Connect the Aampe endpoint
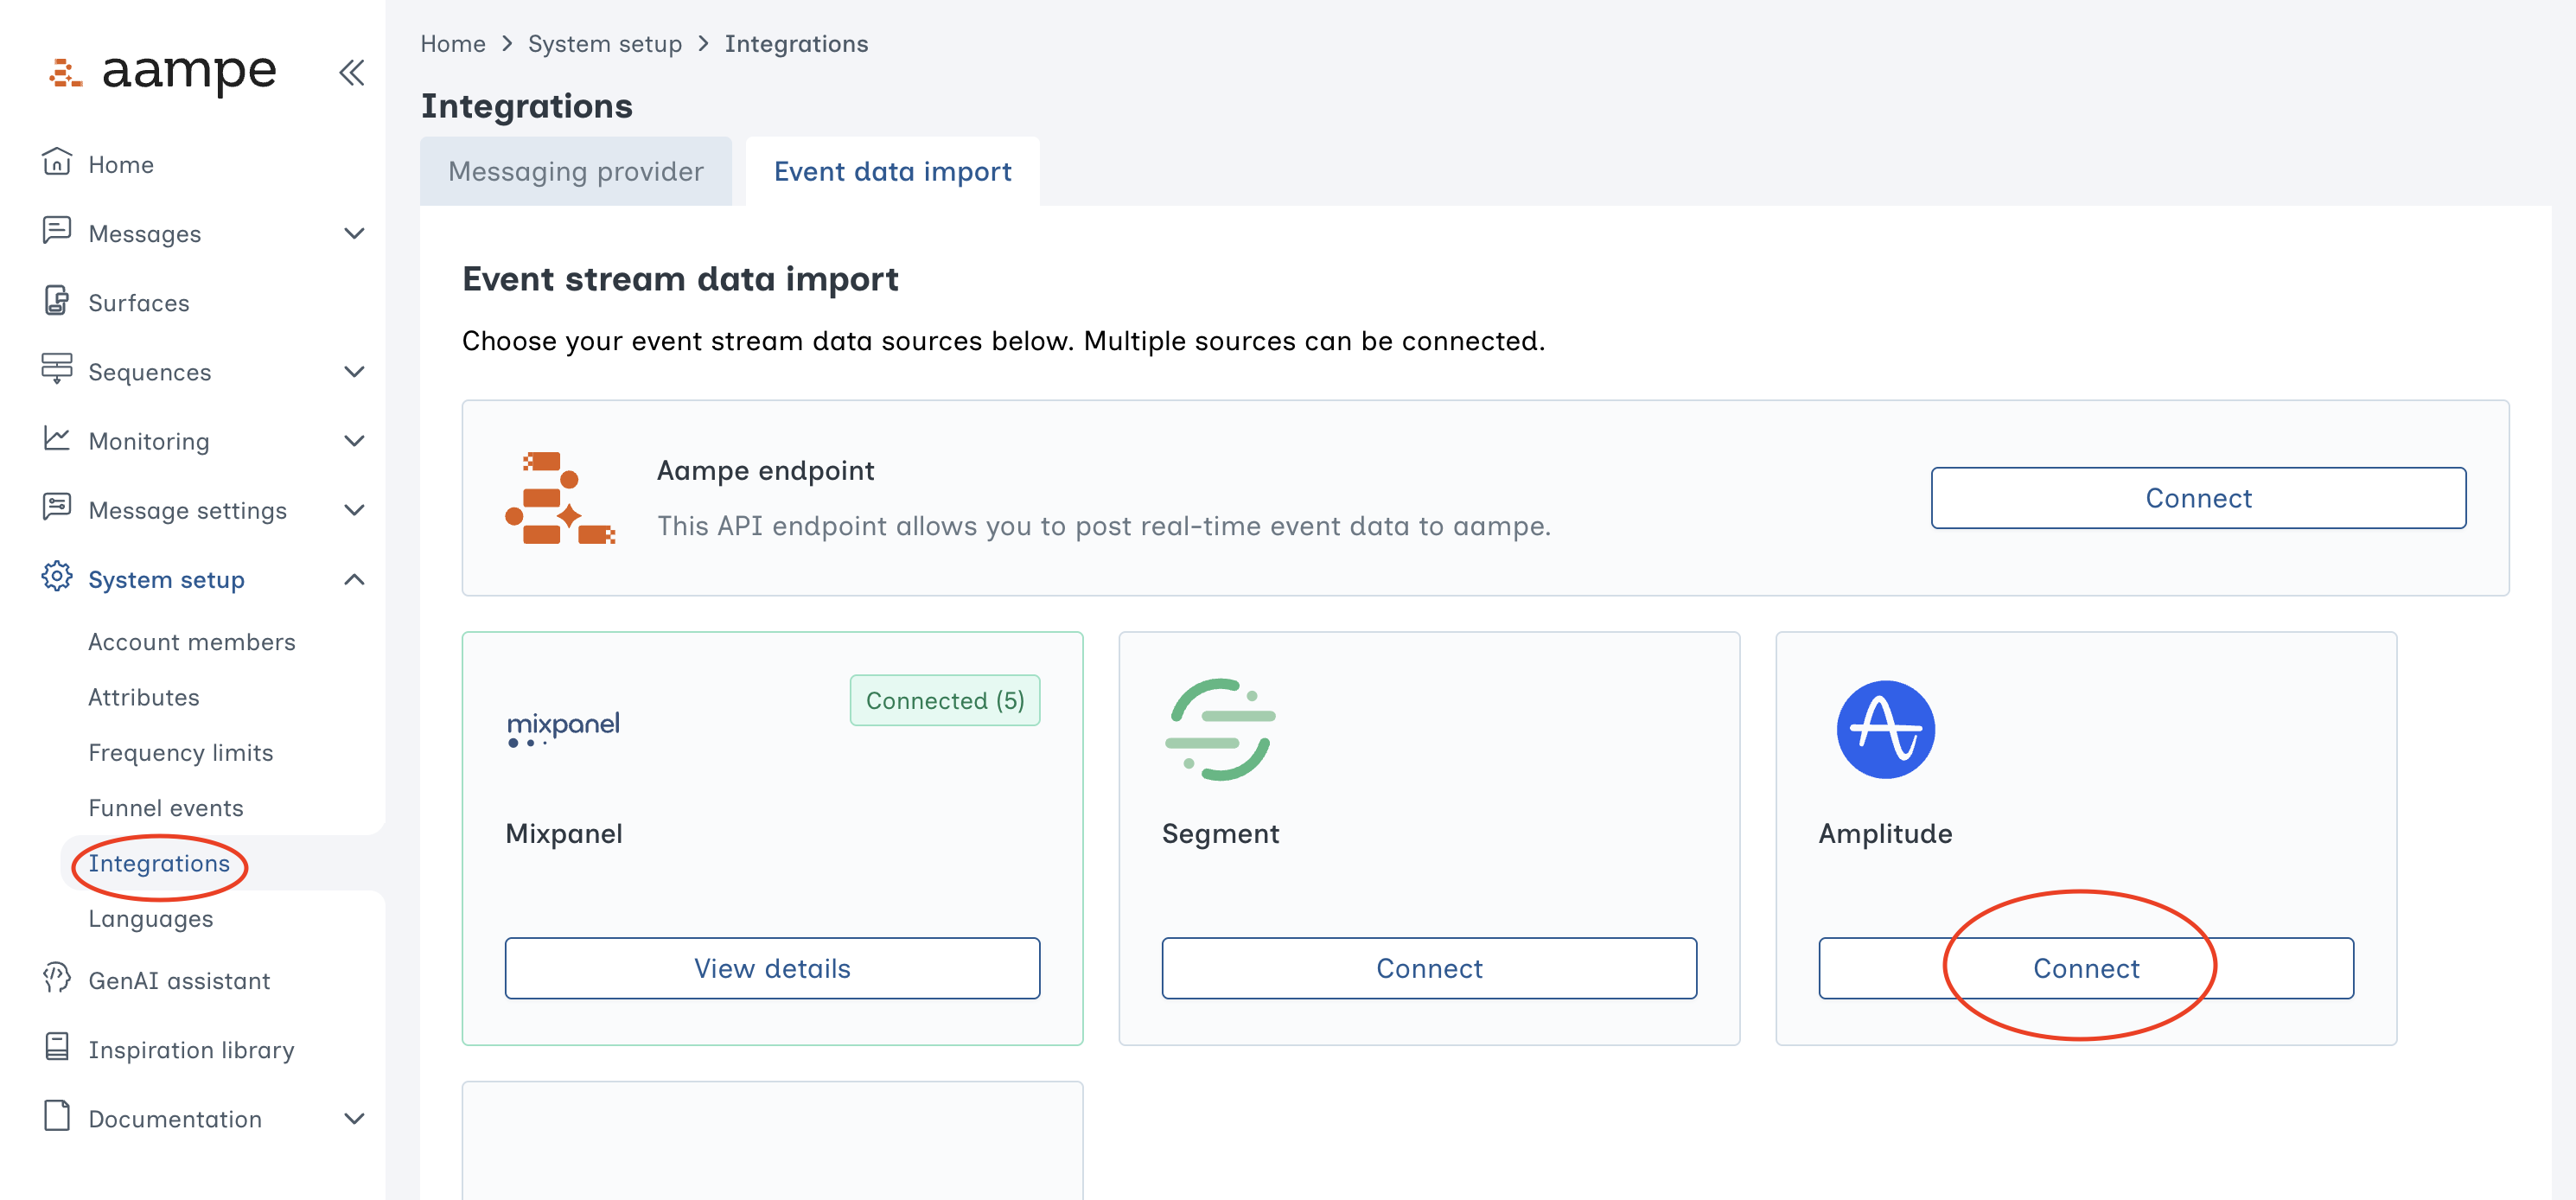2576x1200 pixels. 2197,497
